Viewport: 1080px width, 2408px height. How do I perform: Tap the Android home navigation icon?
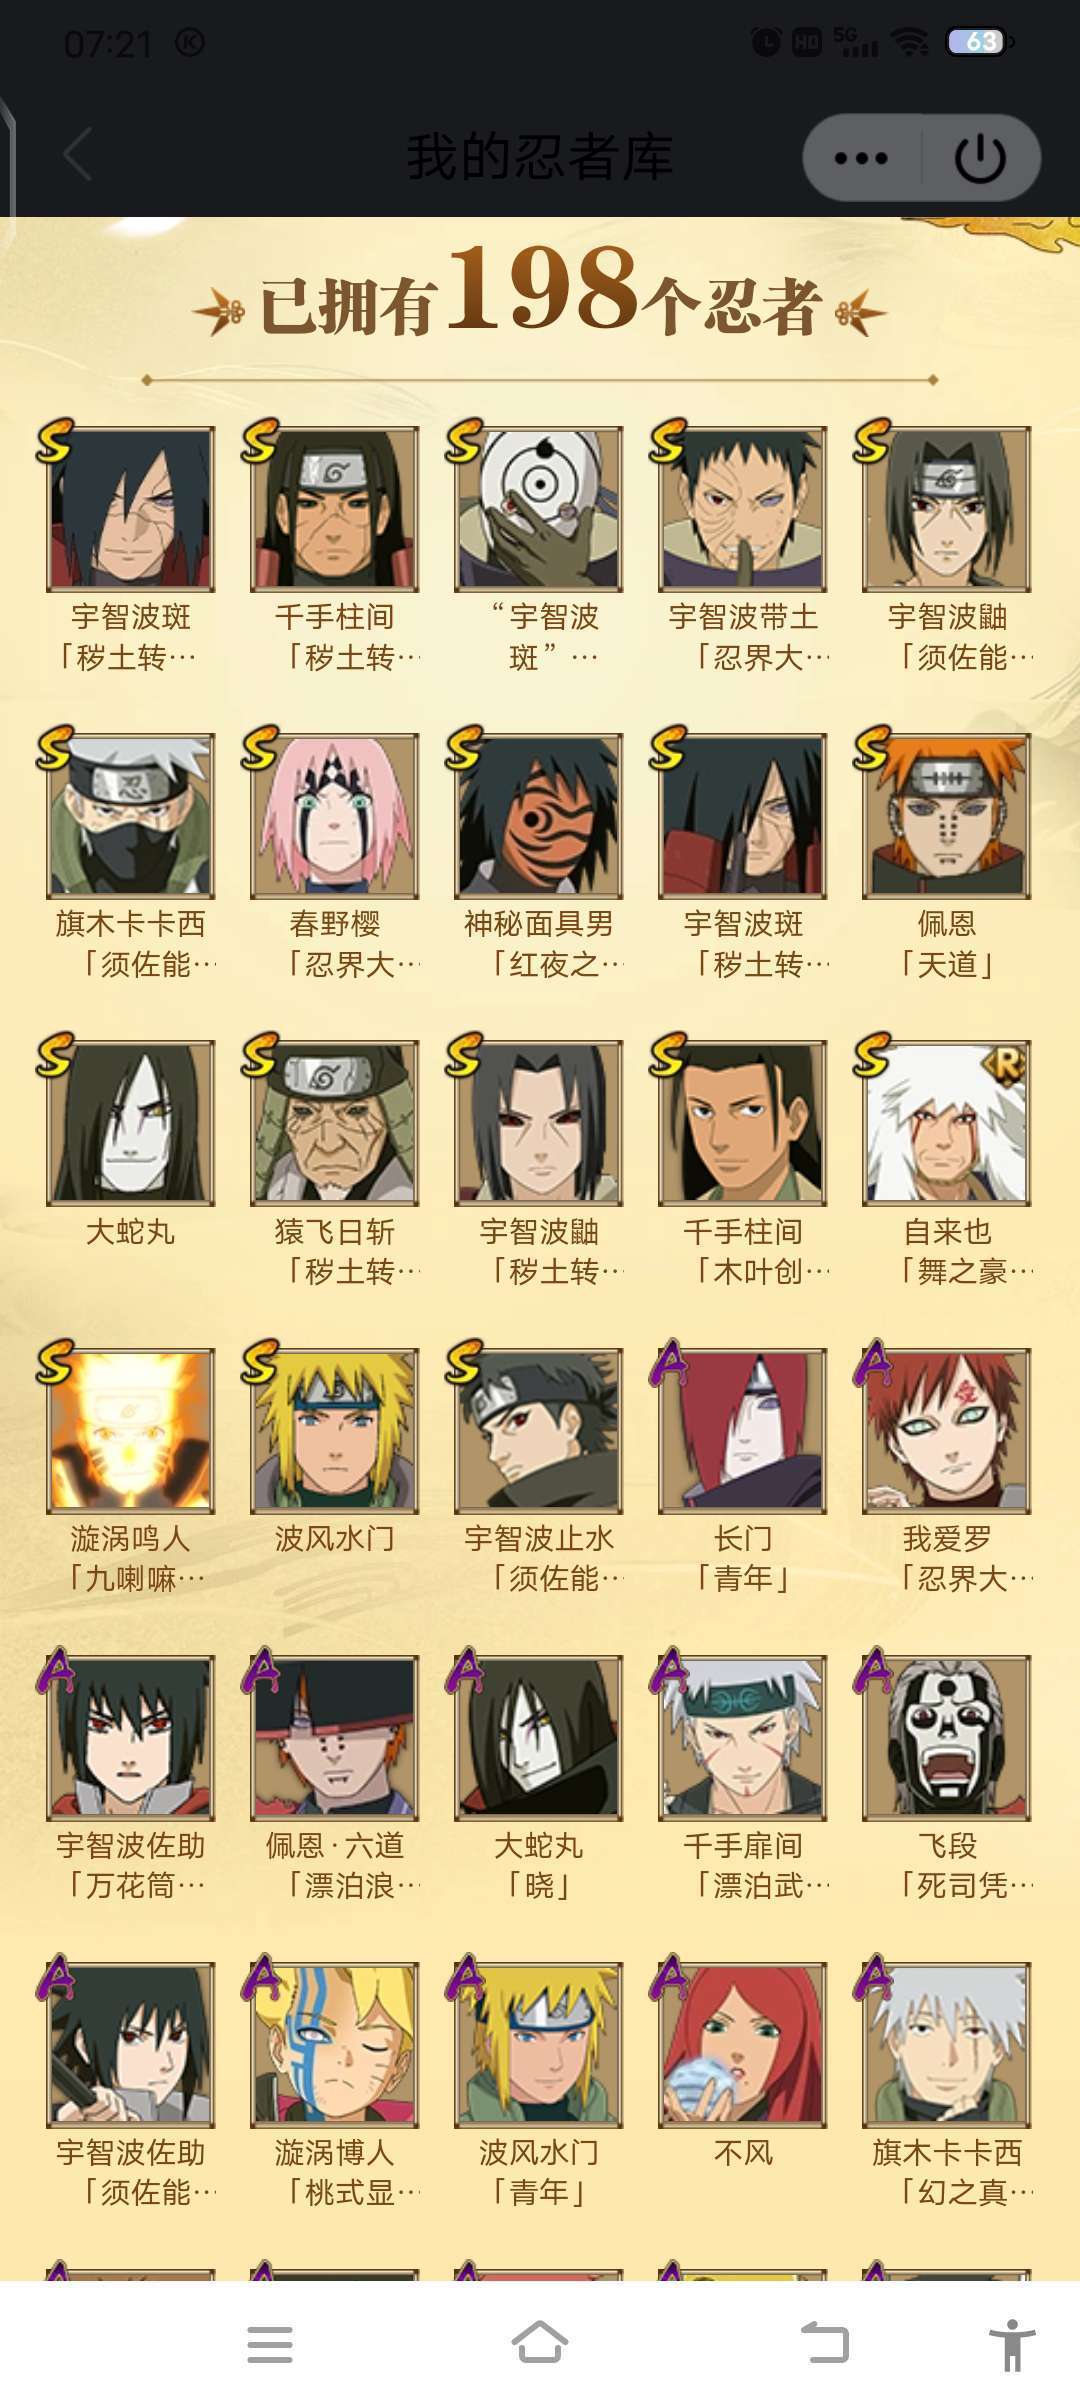click(540, 2342)
